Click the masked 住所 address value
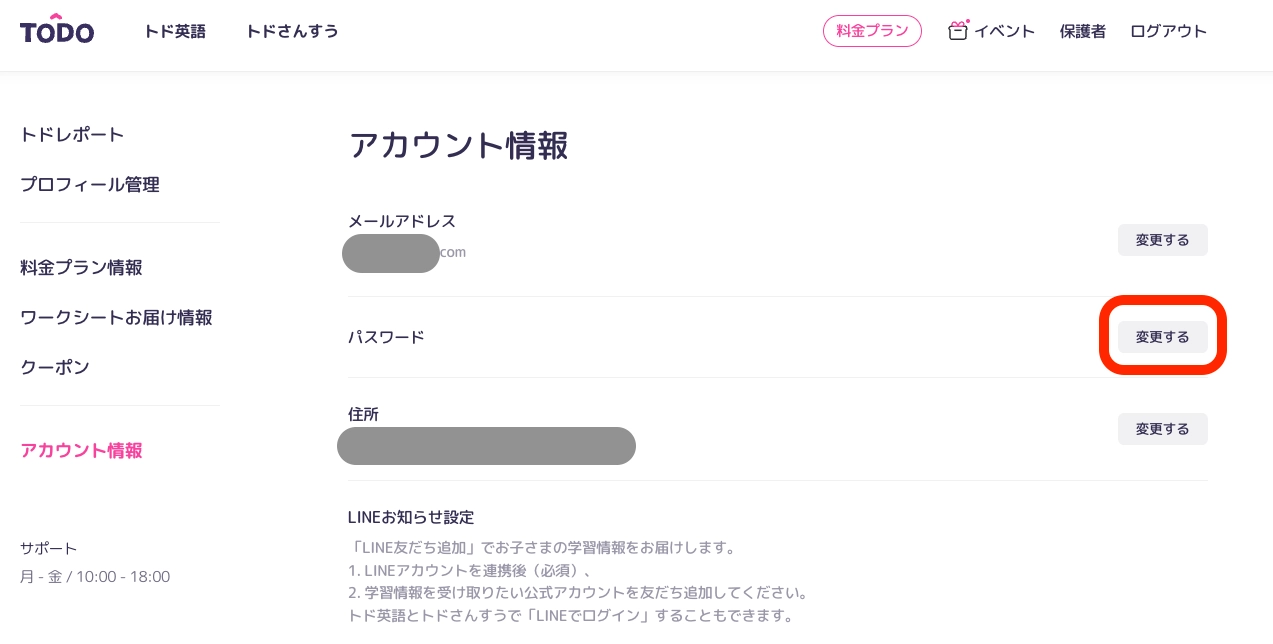Screen dimensions: 1273x644 pos(486,446)
